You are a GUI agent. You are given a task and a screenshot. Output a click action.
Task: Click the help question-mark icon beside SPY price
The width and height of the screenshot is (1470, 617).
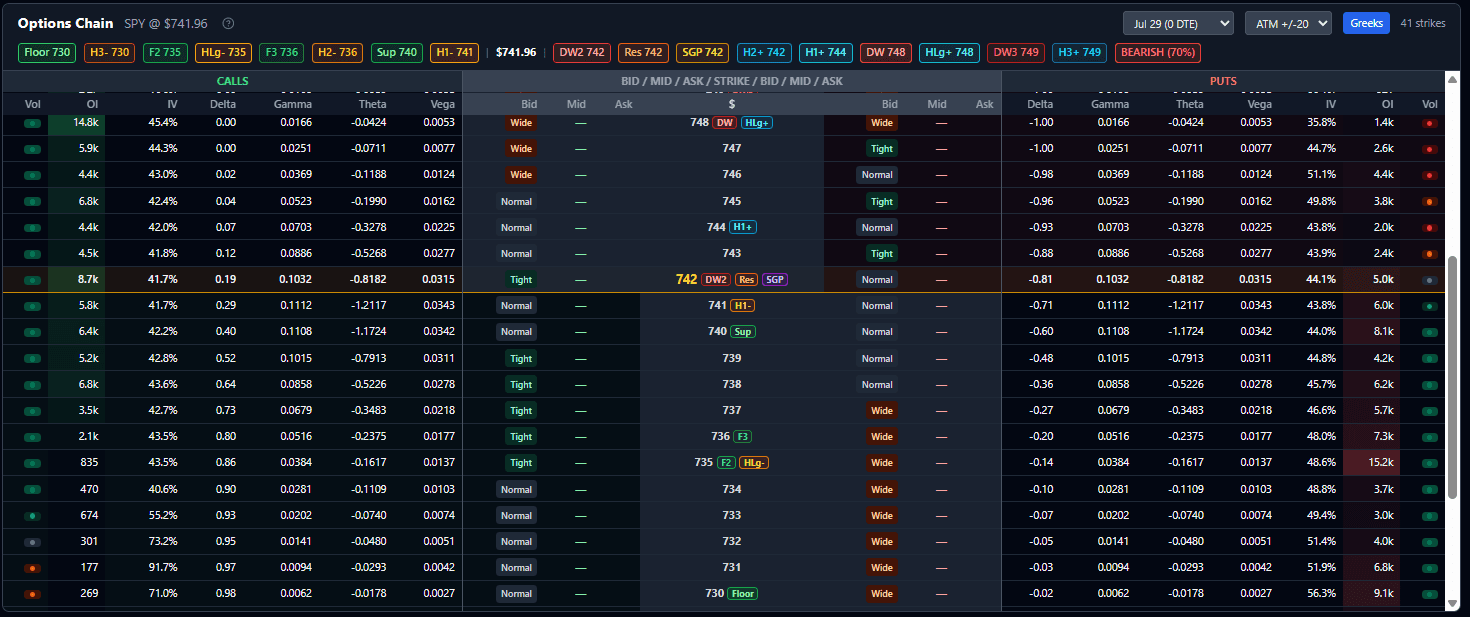228,23
